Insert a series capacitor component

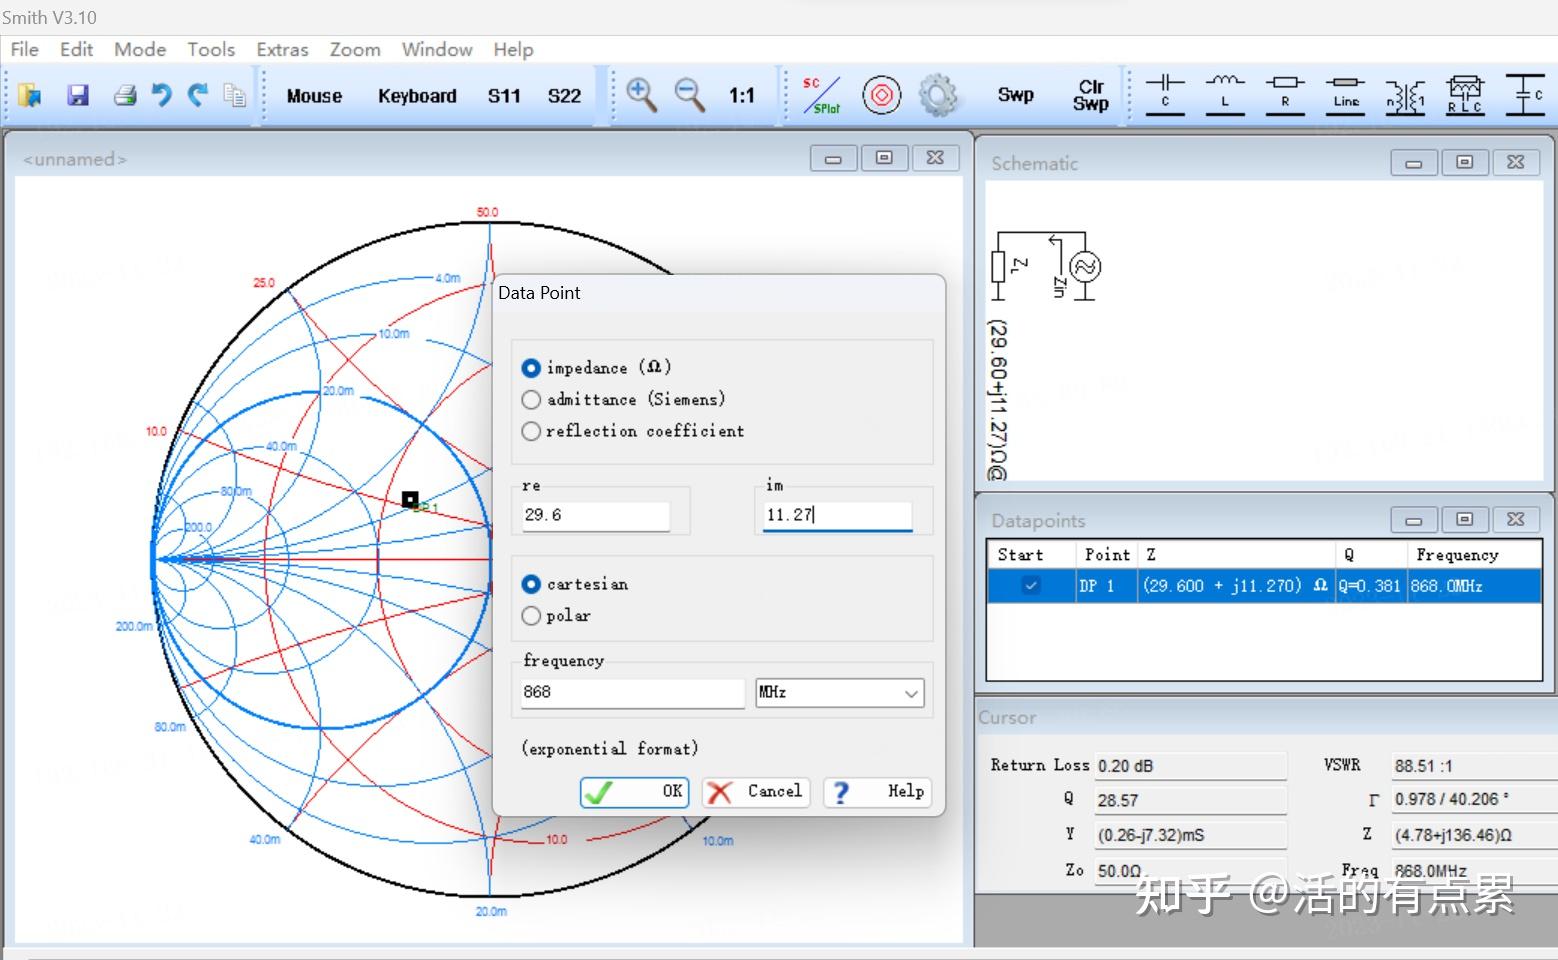[1164, 94]
